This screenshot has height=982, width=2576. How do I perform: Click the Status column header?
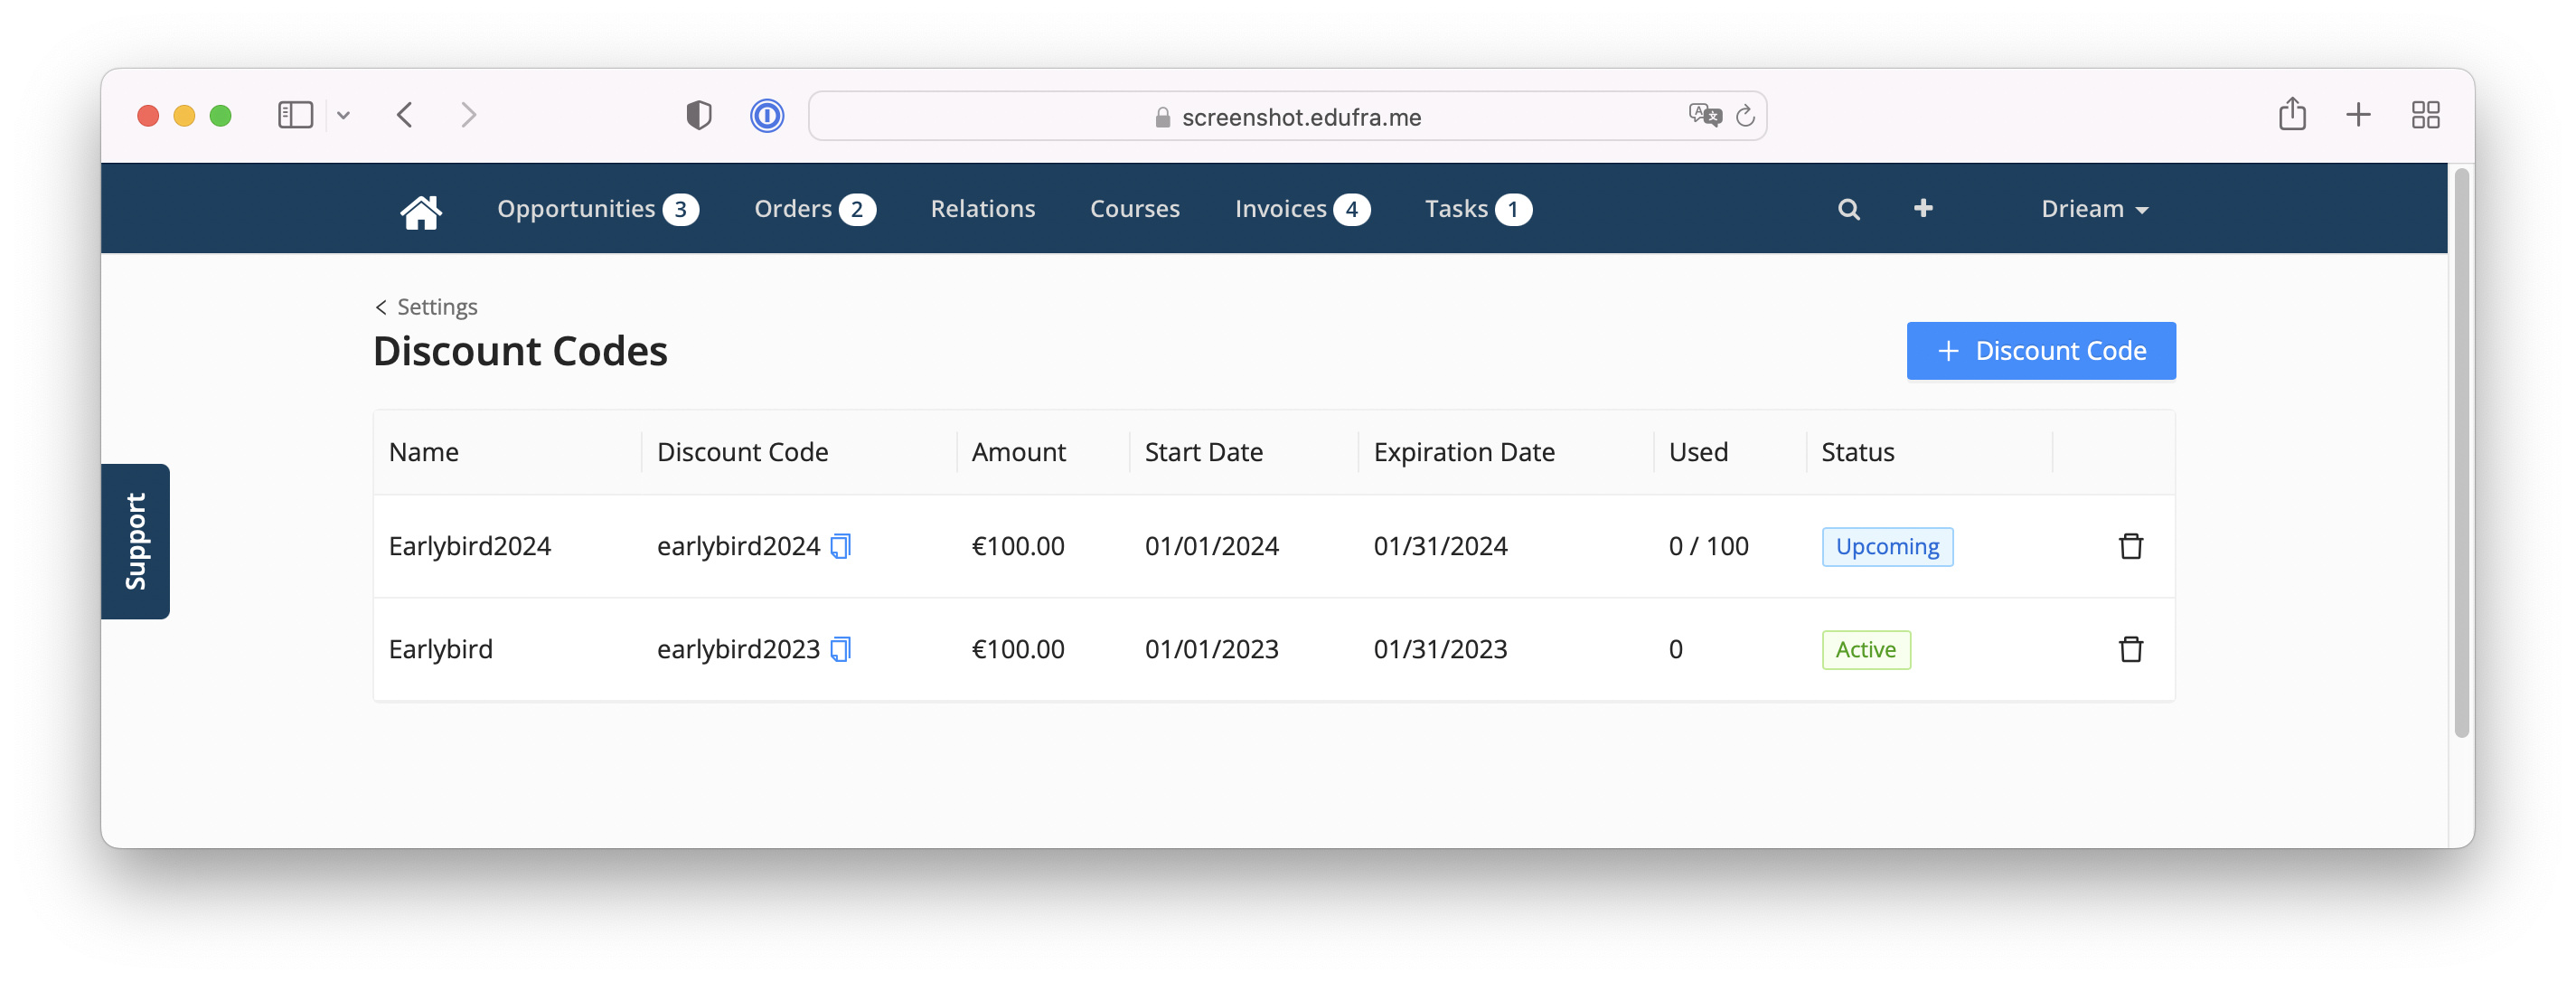coord(1857,452)
